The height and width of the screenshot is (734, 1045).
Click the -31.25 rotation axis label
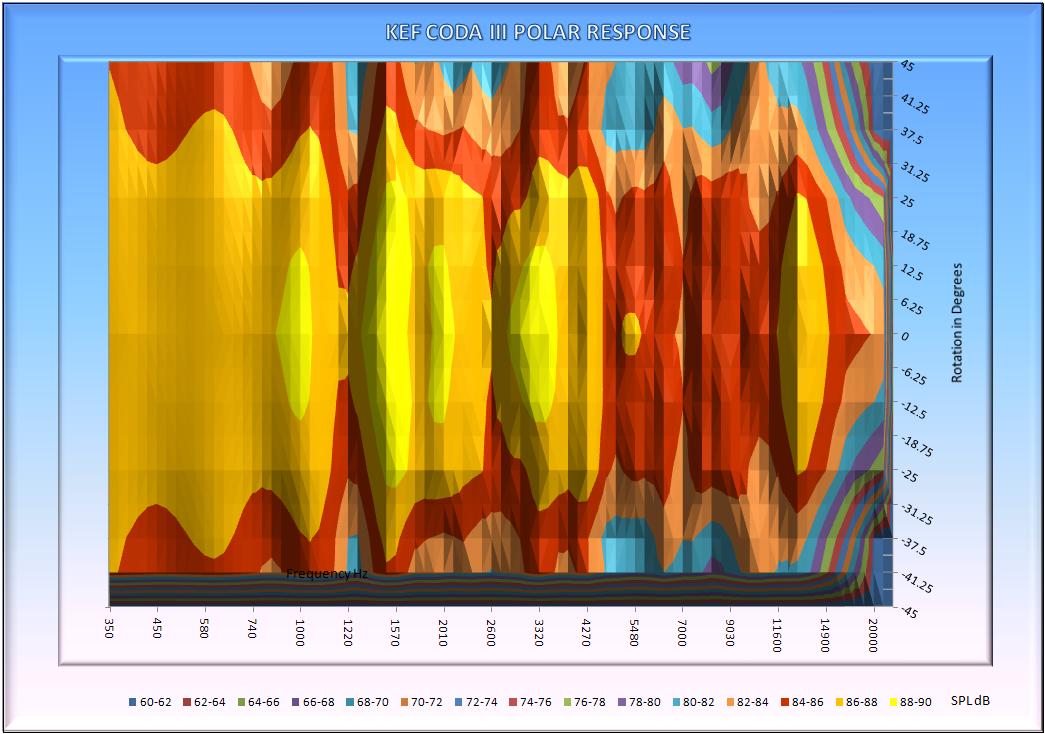coord(917,515)
